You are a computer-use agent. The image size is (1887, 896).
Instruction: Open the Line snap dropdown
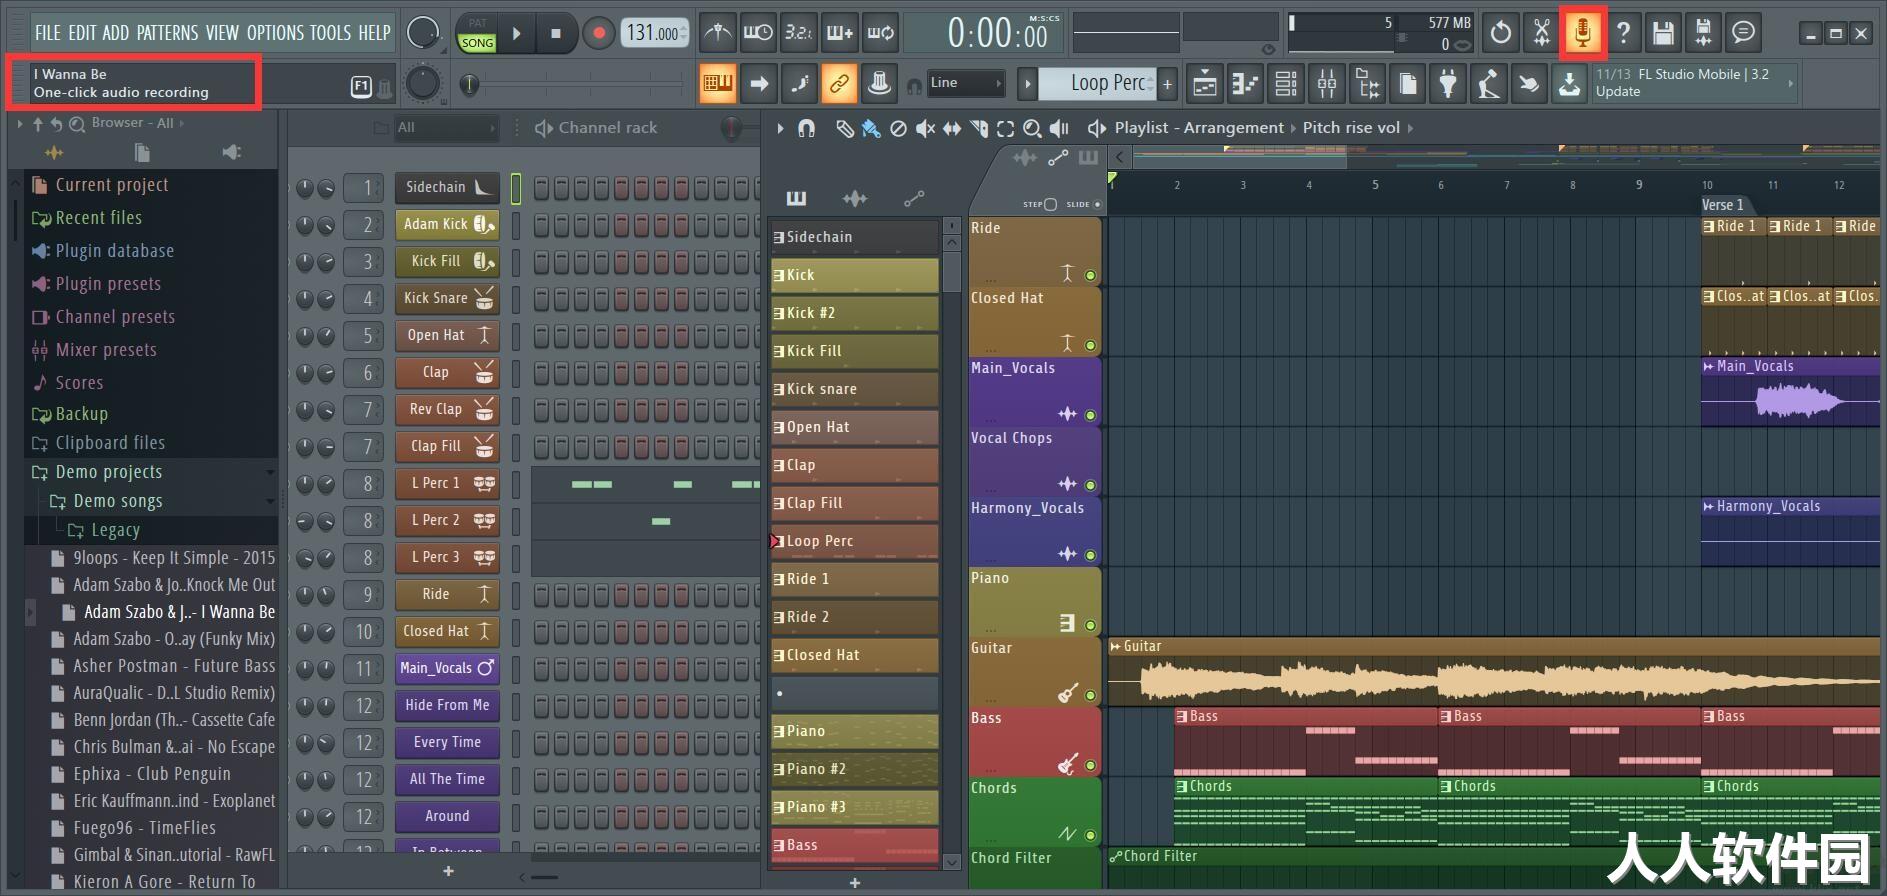(x=965, y=83)
